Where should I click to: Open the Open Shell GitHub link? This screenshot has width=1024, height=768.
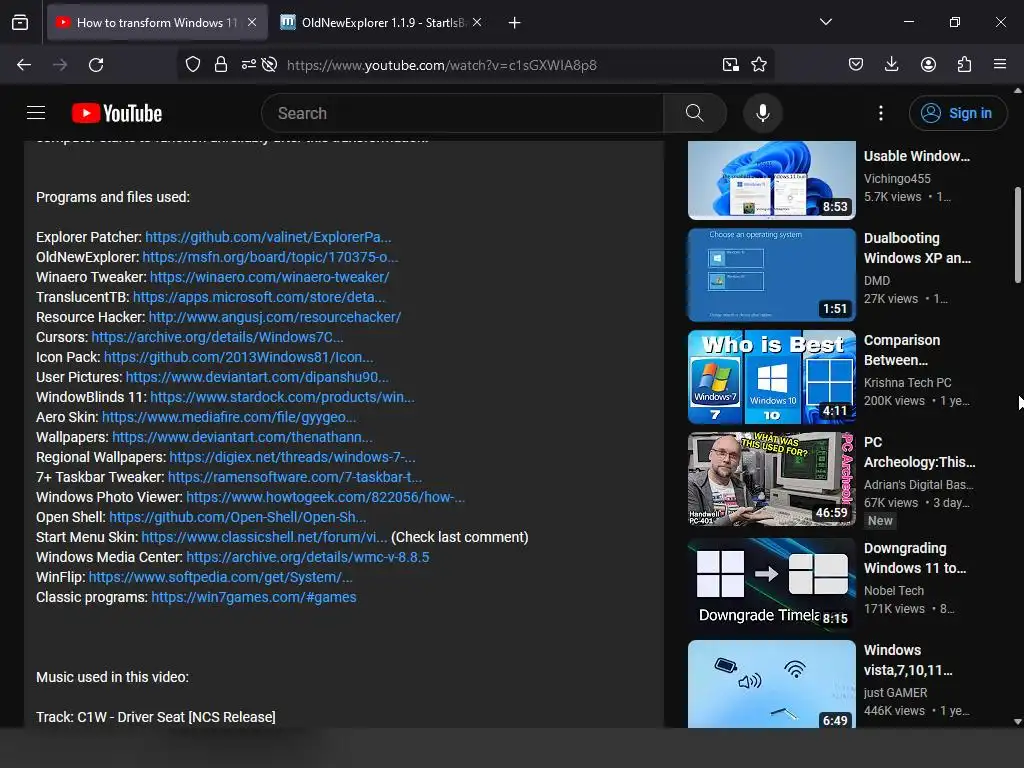click(x=238, y=517)
